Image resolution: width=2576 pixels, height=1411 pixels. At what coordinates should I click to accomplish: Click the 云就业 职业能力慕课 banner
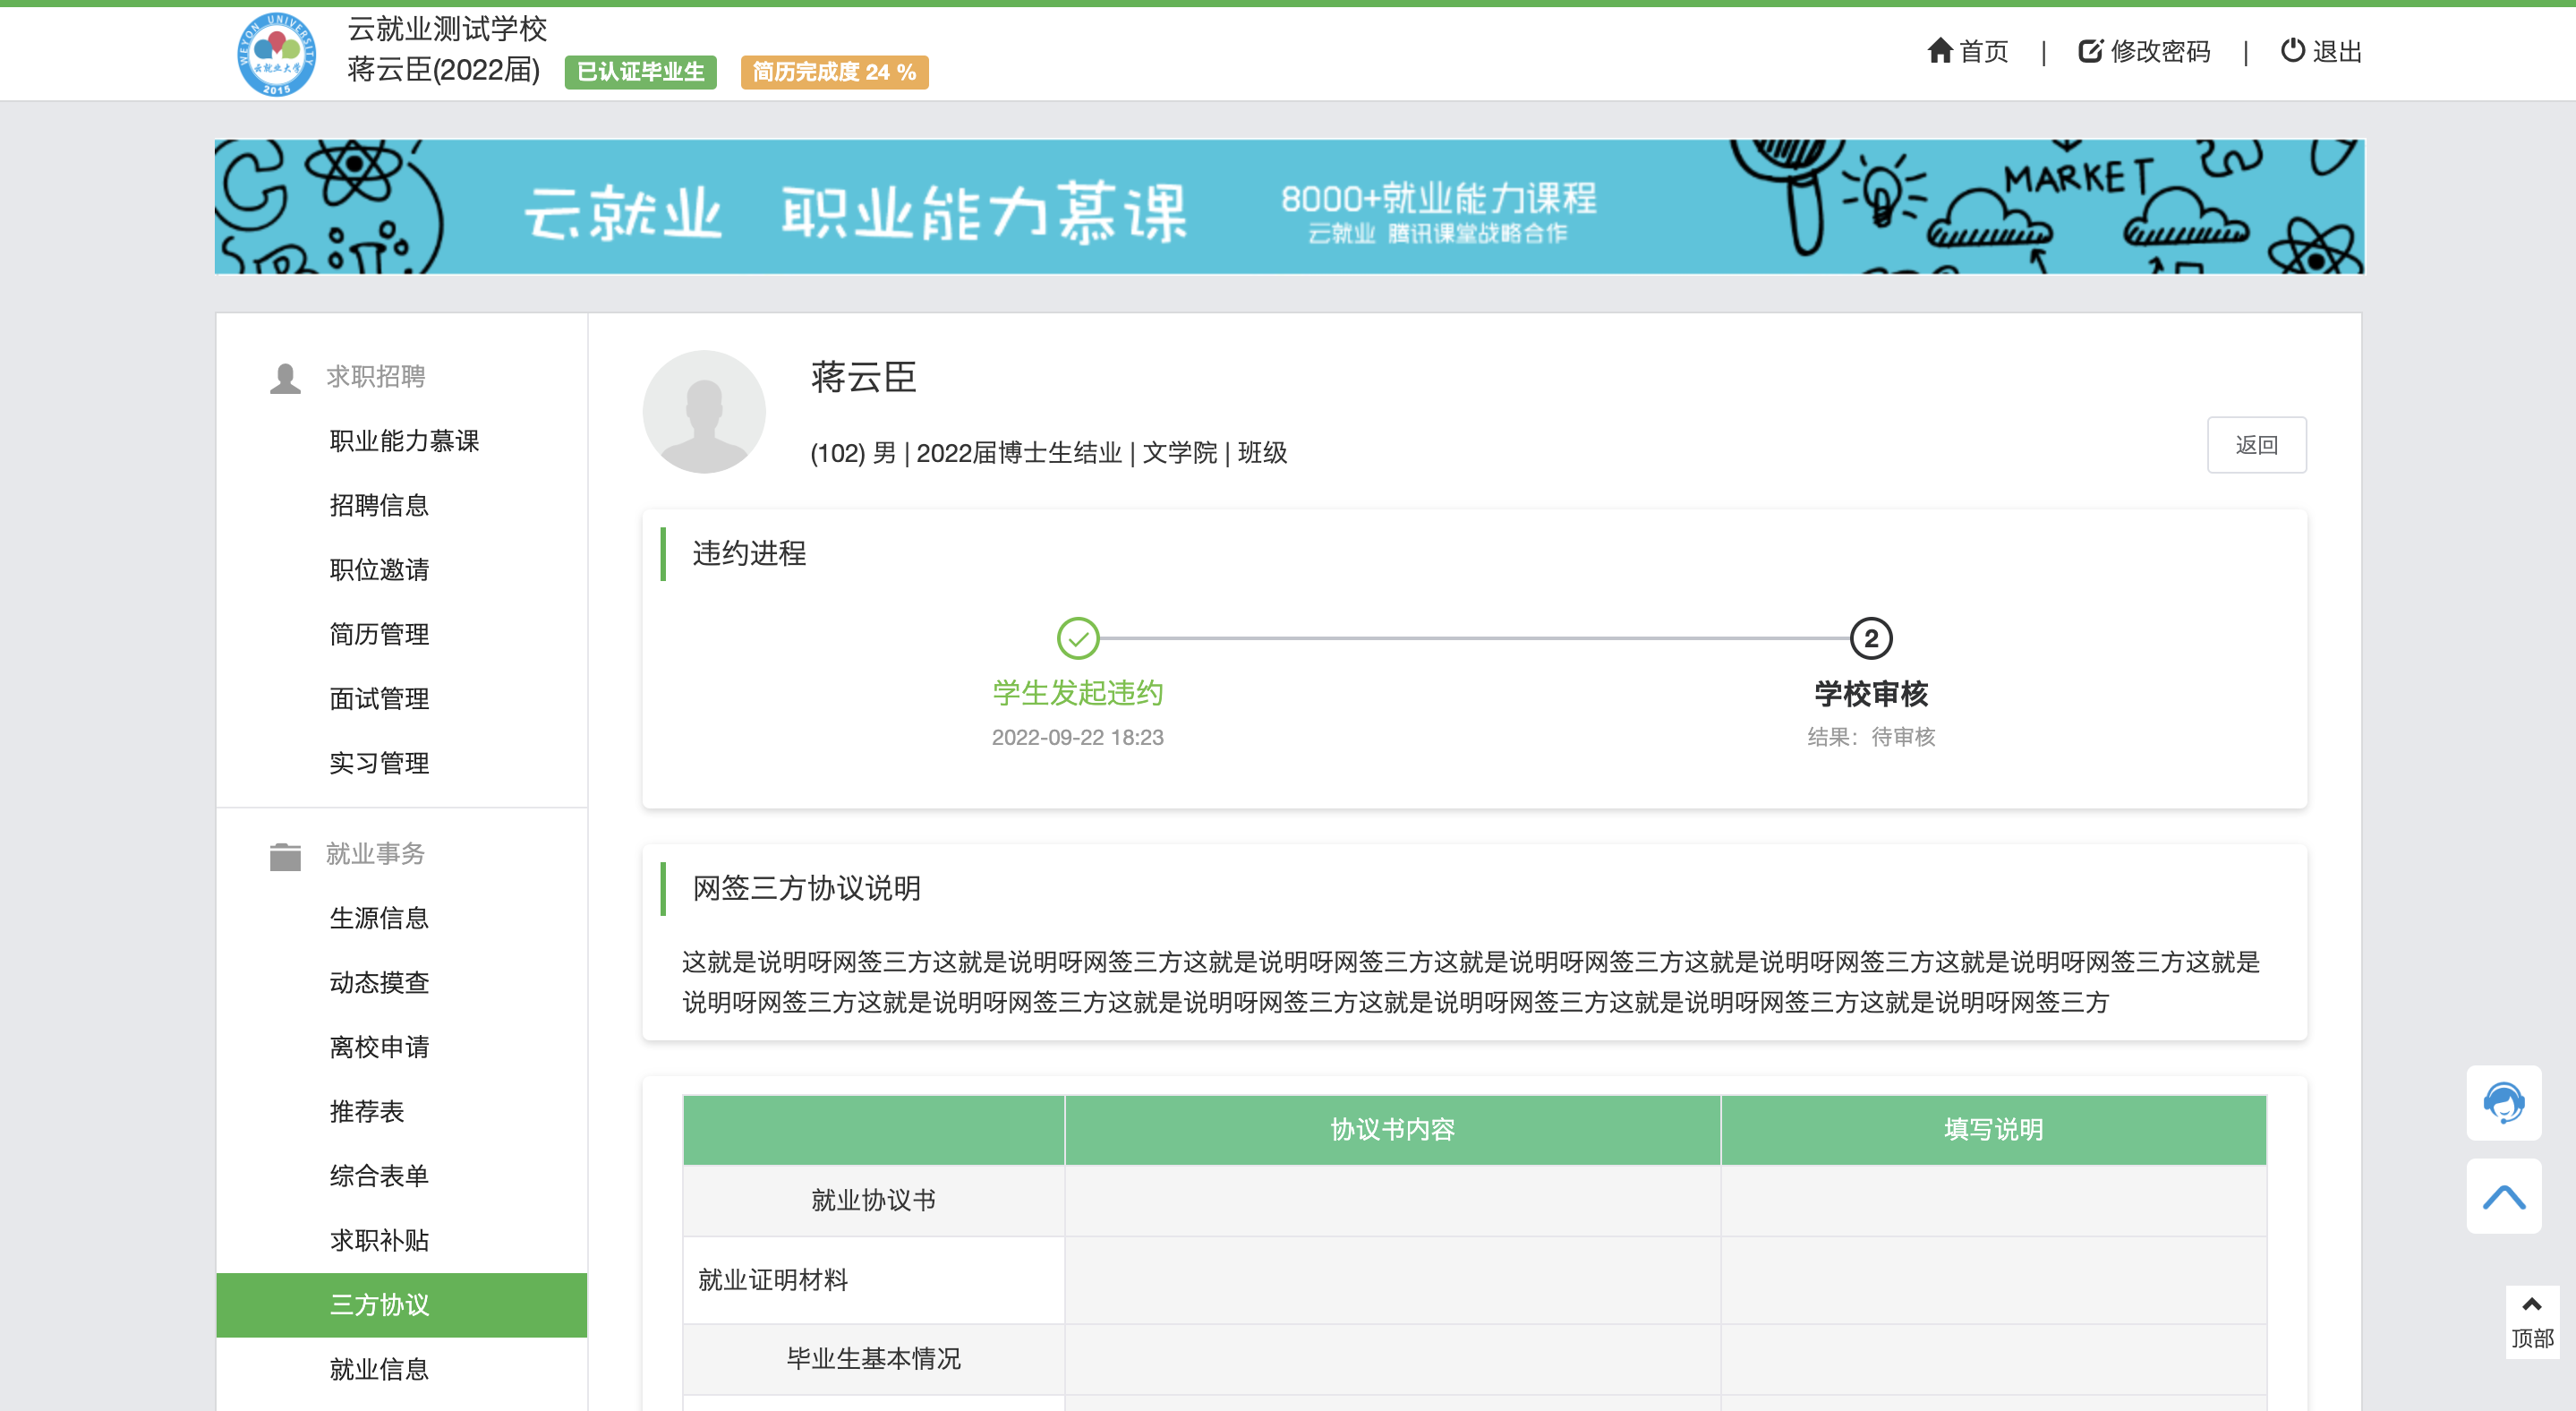tap(1288, 207)
